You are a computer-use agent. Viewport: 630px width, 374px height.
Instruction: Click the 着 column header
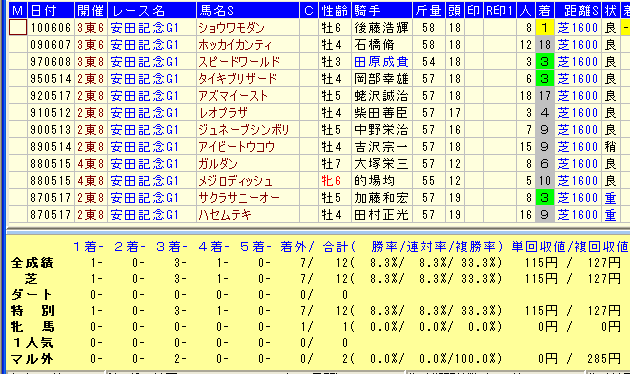545,10
